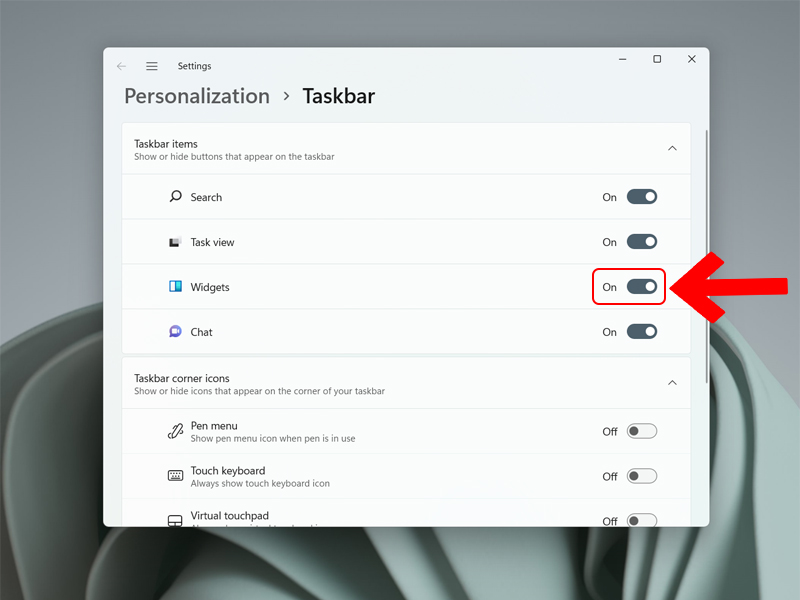Viewport: 800px width, 600px height.
Task: Click the Pen menu icon
Action: (175, 430)
